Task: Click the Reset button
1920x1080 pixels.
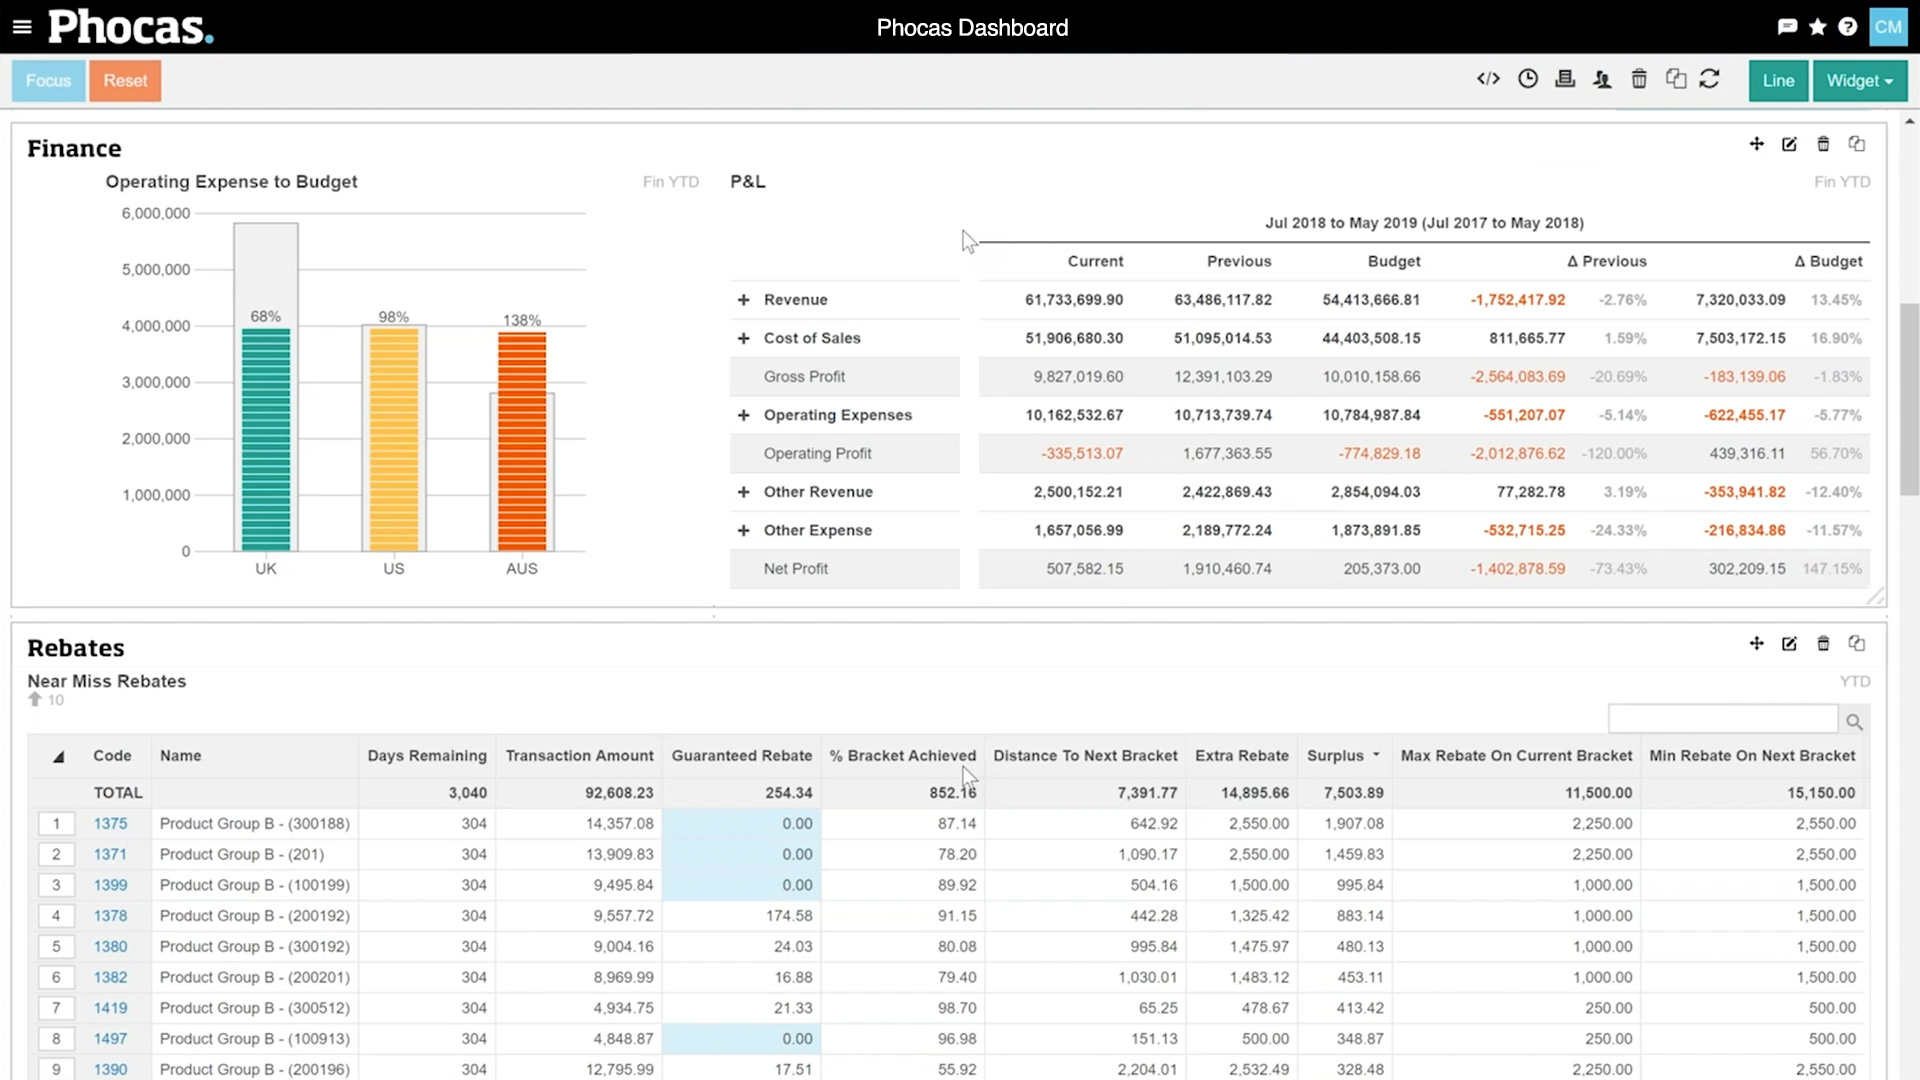Action: point(125,81)
